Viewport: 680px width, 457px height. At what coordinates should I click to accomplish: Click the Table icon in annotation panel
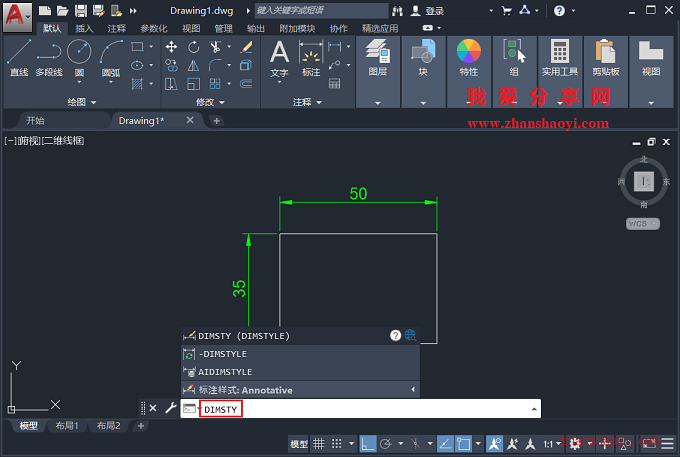[334, 83]
